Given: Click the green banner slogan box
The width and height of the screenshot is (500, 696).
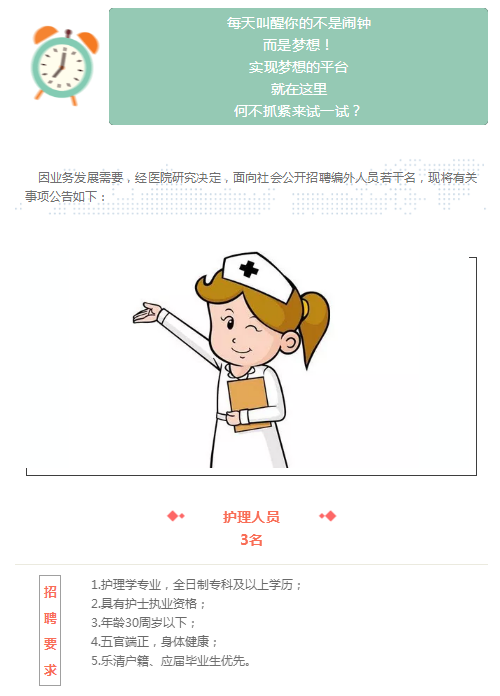Looking at the screenshot, I should pyautogui.click(x=298, y=66).
